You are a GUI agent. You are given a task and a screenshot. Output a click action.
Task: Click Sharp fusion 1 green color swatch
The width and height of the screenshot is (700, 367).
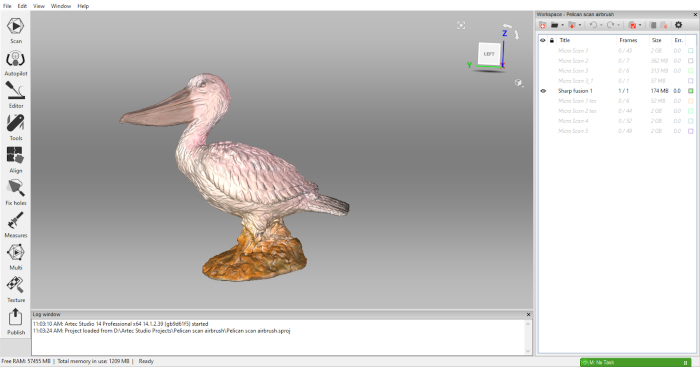pos(691,91)
